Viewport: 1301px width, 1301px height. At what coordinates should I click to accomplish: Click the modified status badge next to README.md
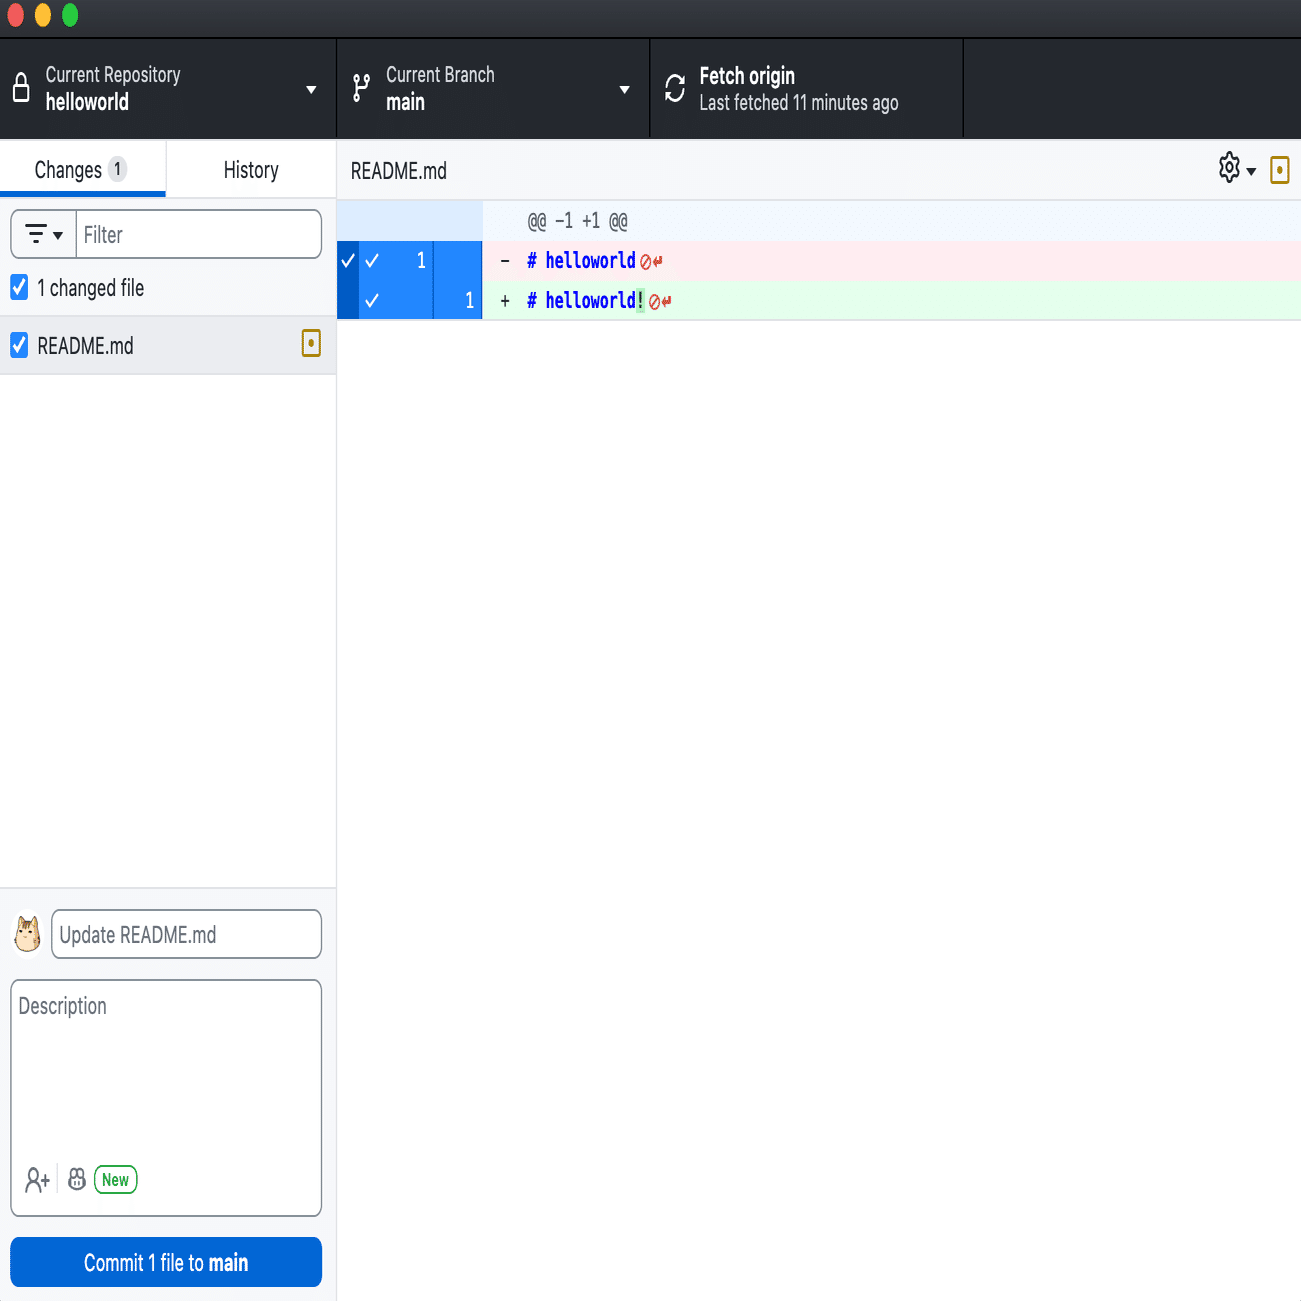[x=311, y=344]
